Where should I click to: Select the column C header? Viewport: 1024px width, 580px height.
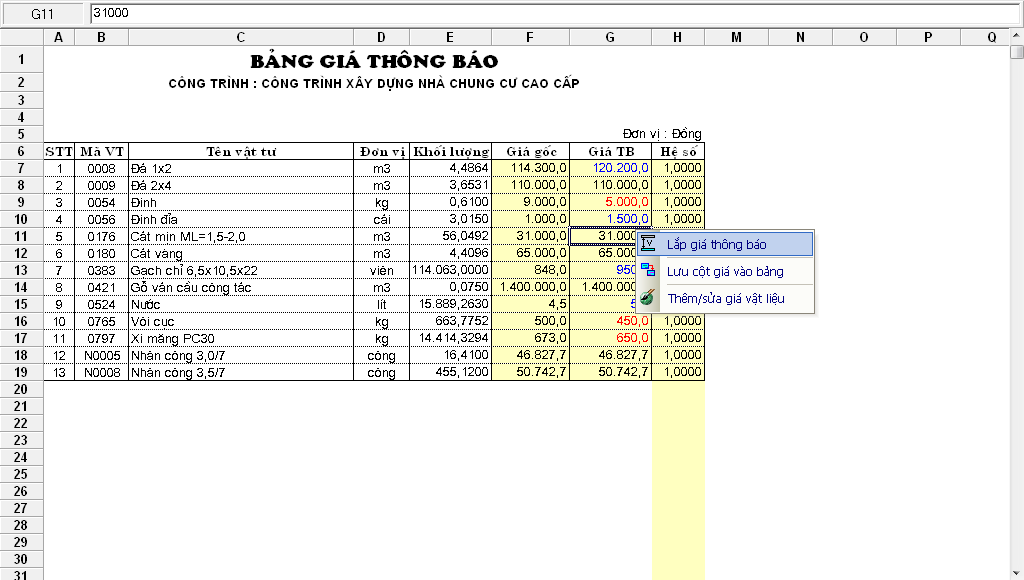[x=241, y=37]
